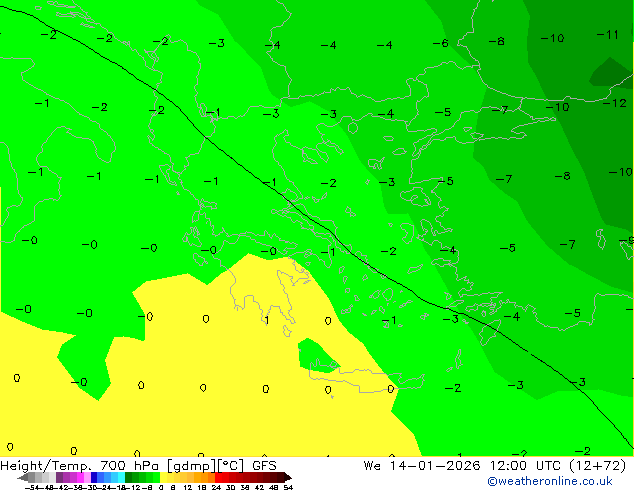Choose the cyan legend swatch above -18
The height and width of the screenshot is (490, 634).
click(x=121, y=477)
